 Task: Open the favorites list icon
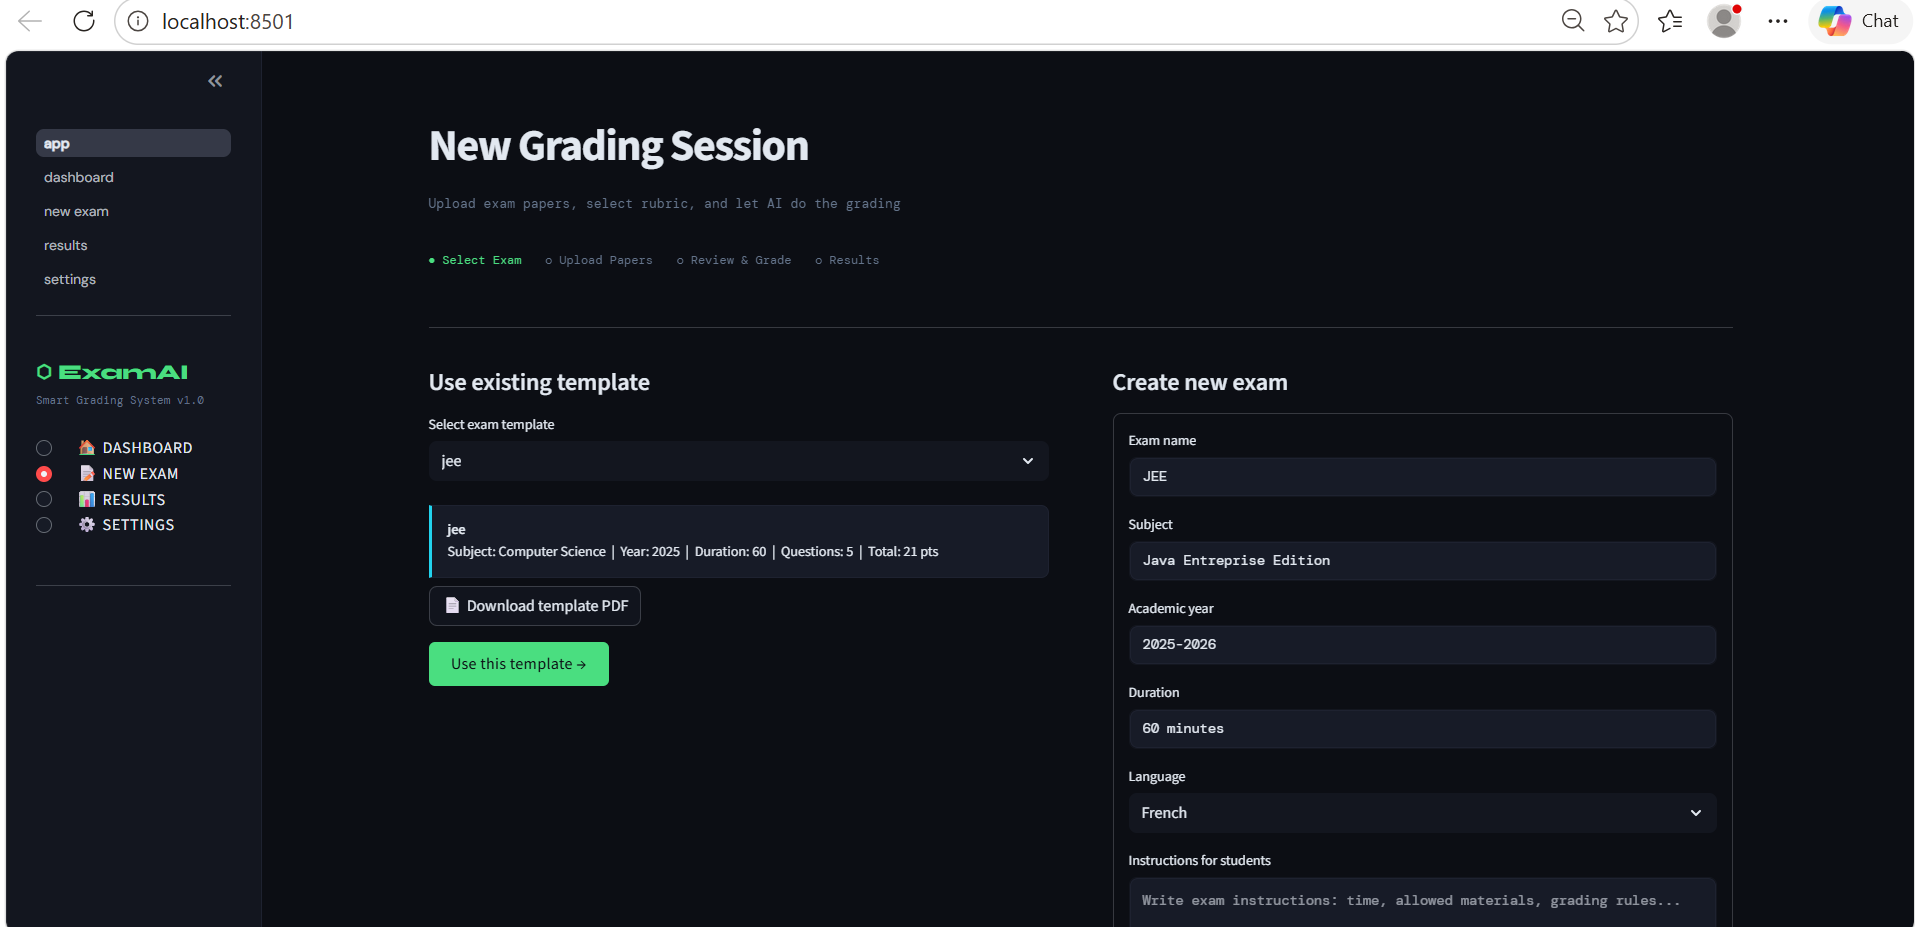pos(1670,21)
